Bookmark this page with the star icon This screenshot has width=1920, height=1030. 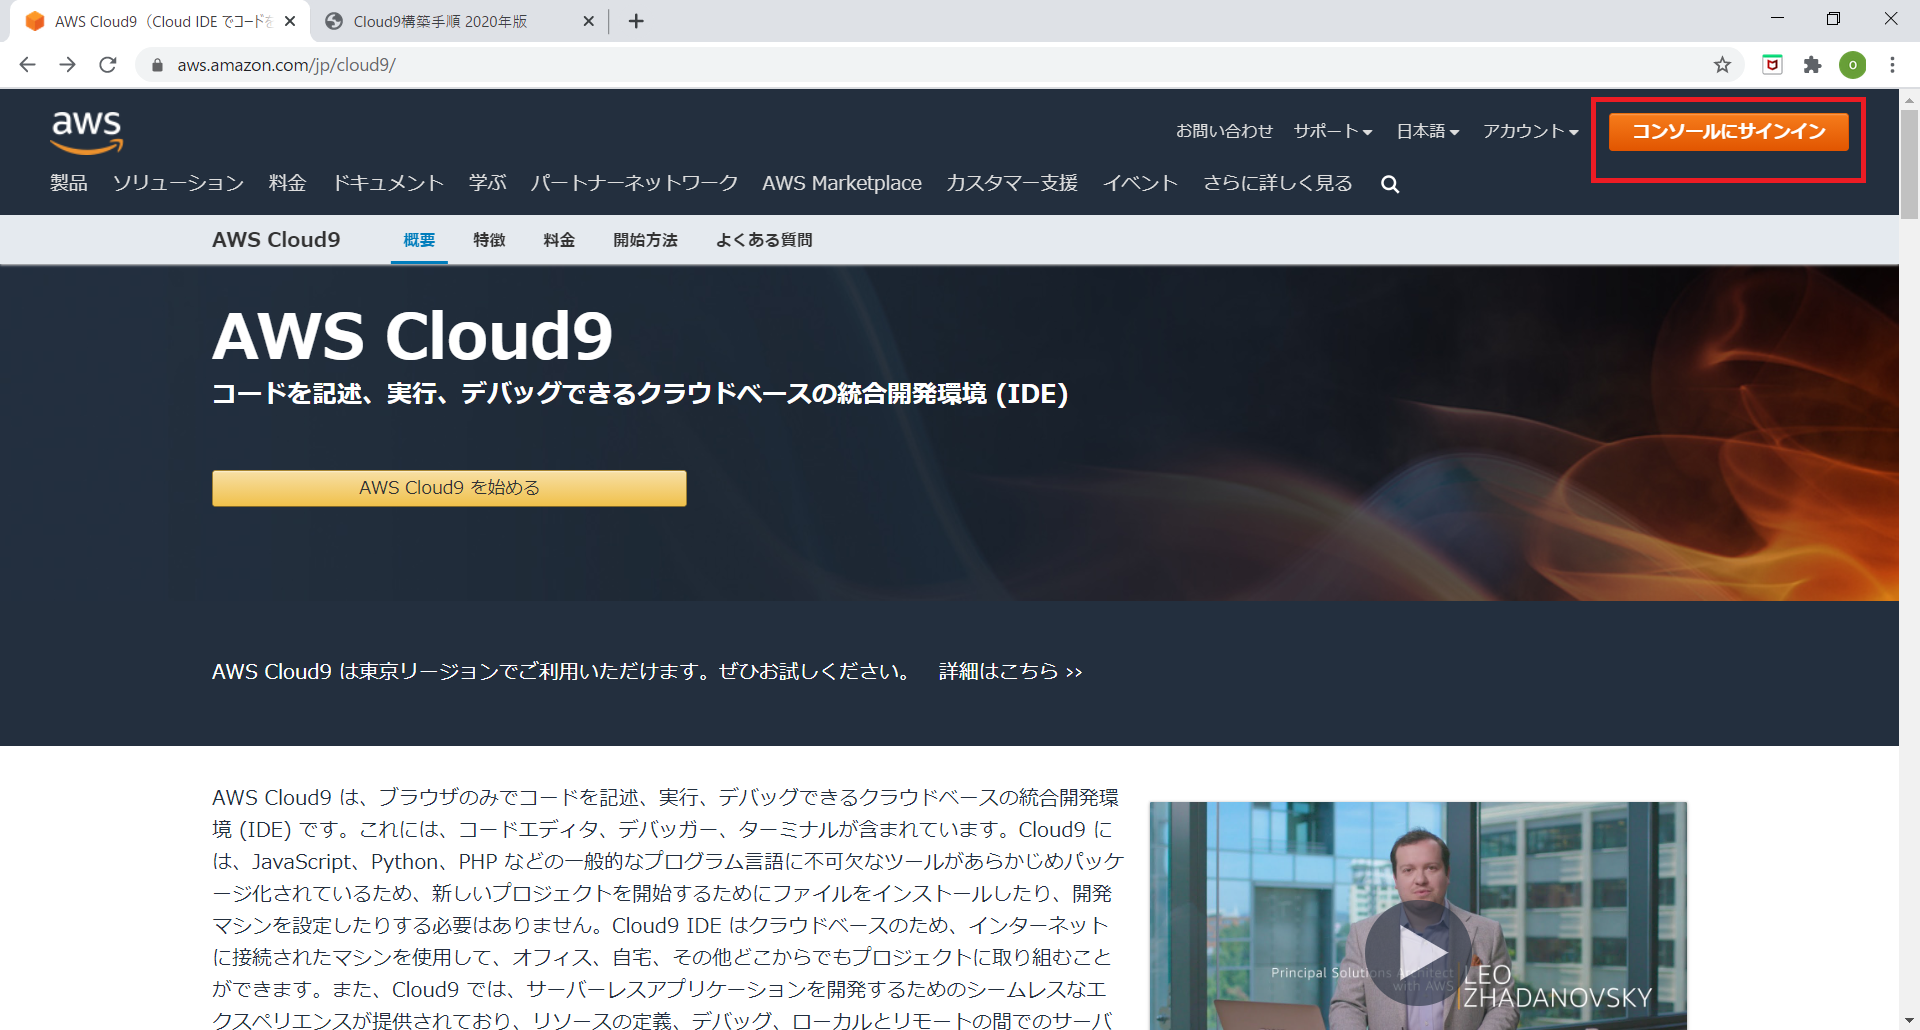click(1722, 65)
